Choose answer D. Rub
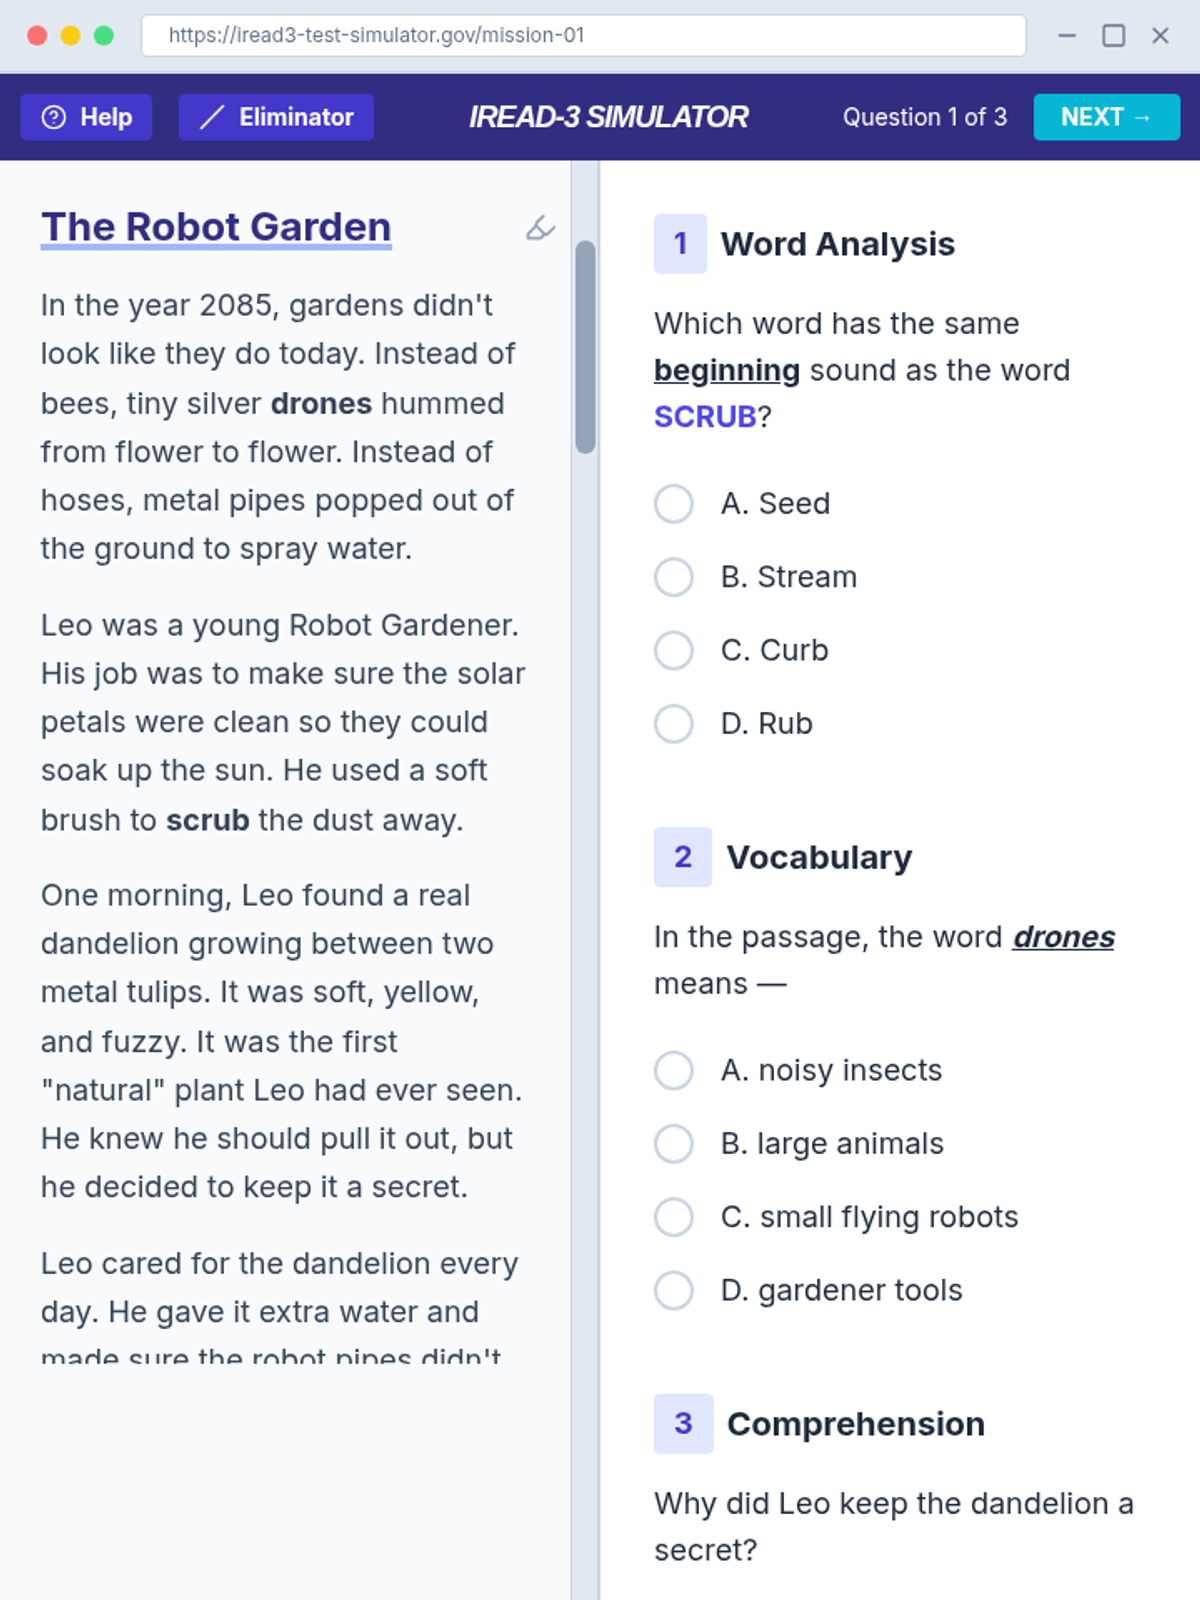This screenshot has height=1600, width=1200. click(x=674, y=724)
